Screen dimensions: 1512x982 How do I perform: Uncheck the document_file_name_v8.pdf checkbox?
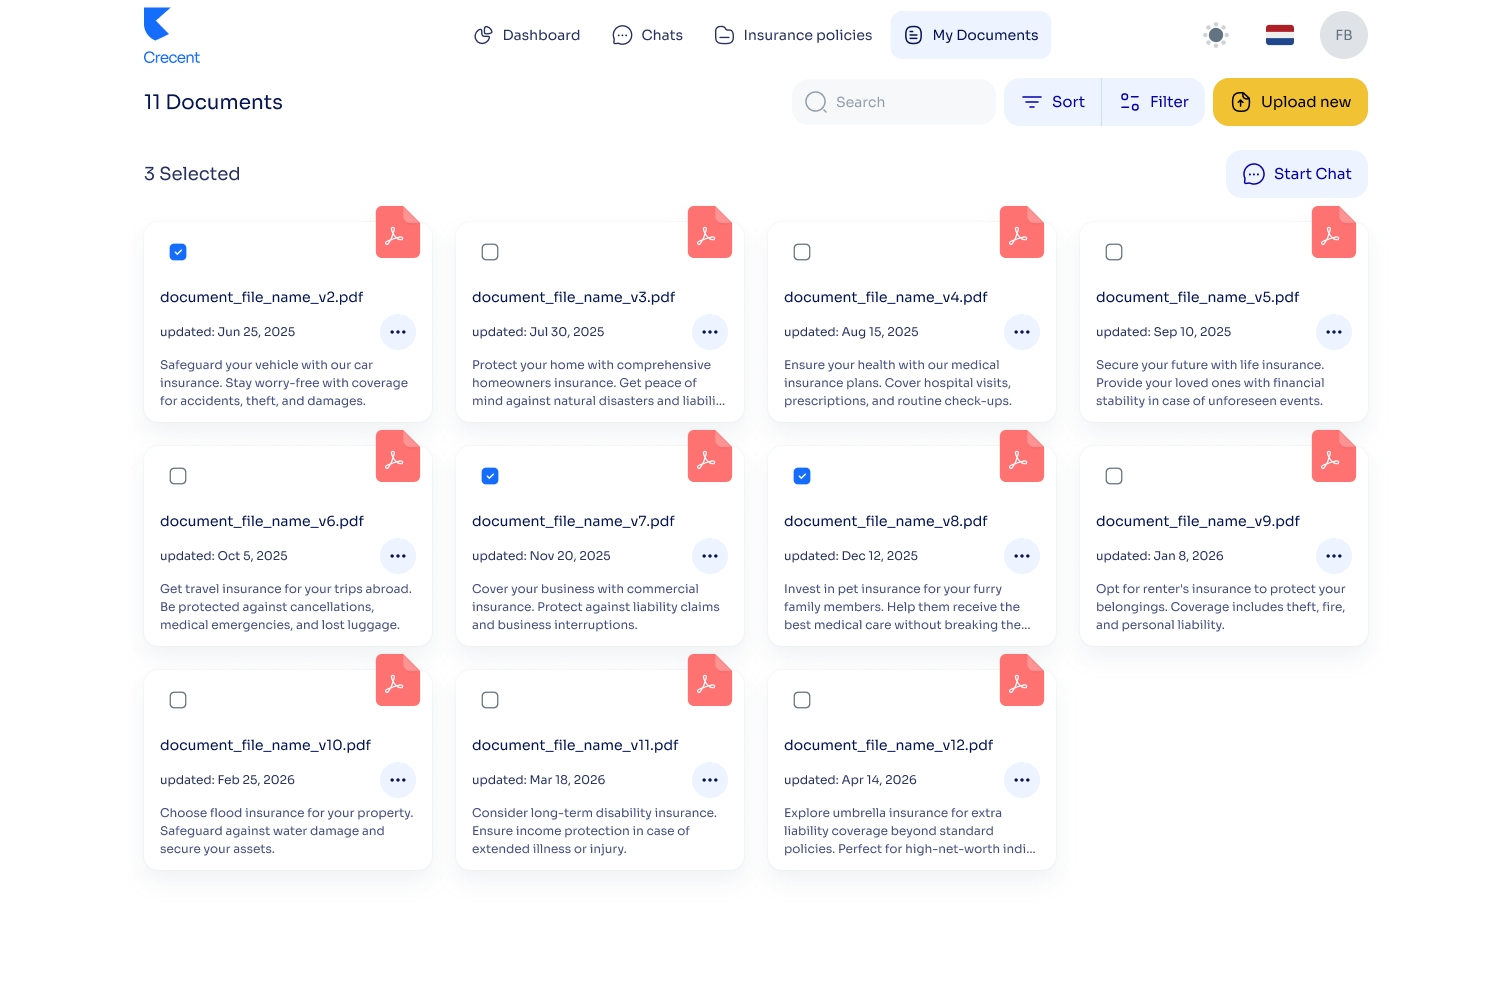[x=802, y=476]
